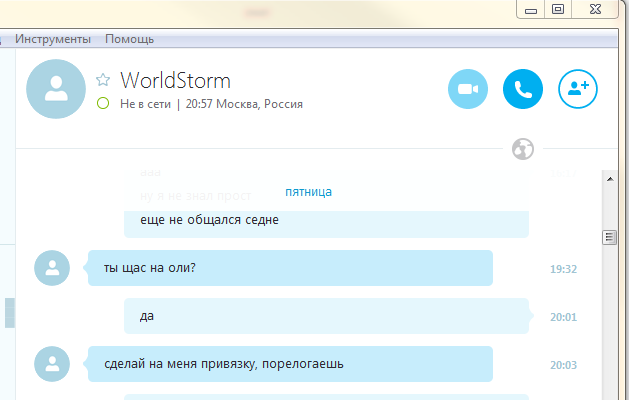Select message "еще не общался седне"
This screenshot has width=629, height=400.
[326, 223]
